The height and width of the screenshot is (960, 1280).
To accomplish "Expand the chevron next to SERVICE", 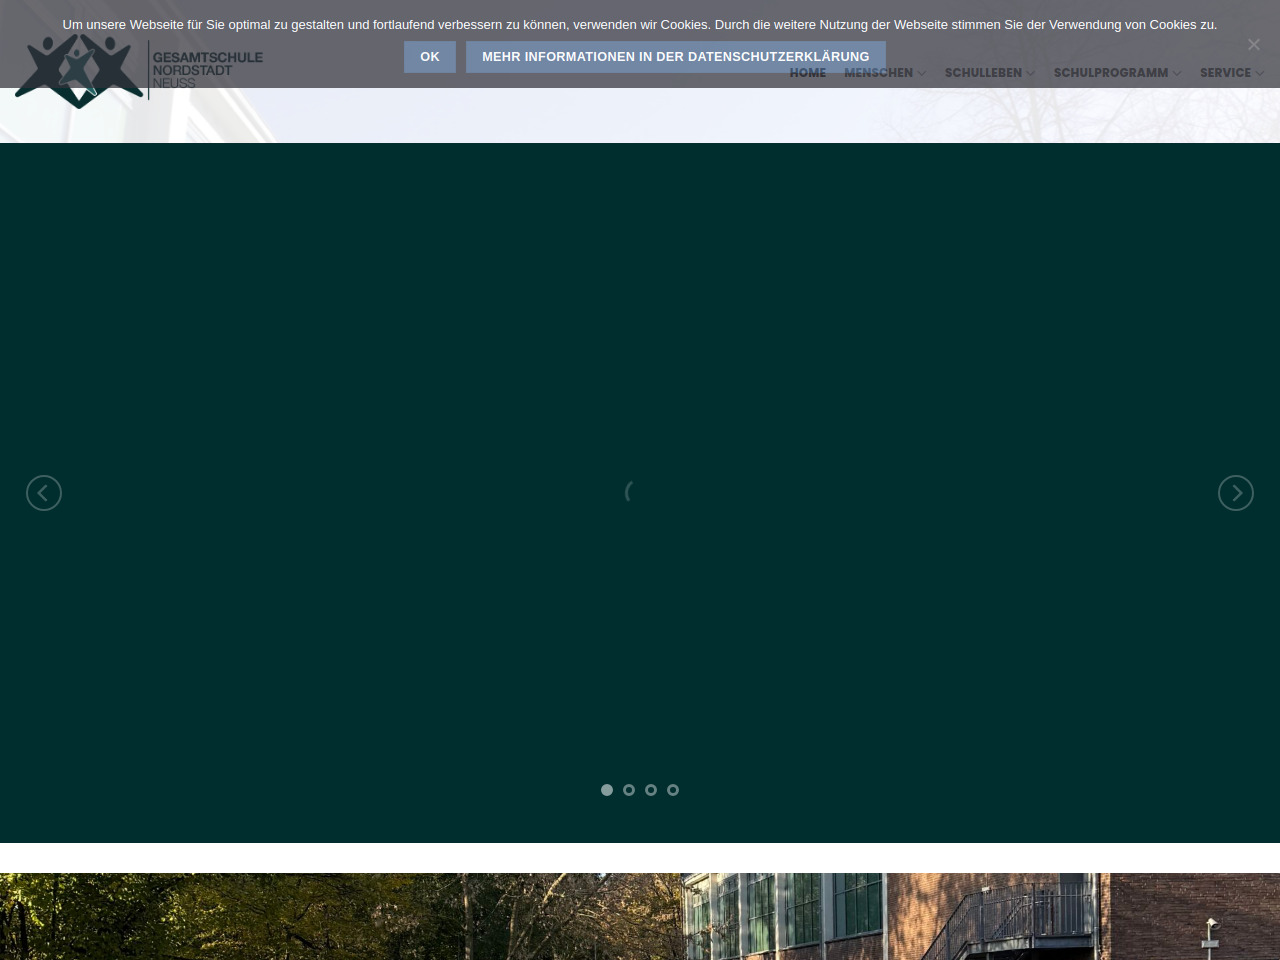I will [1260, 73].
